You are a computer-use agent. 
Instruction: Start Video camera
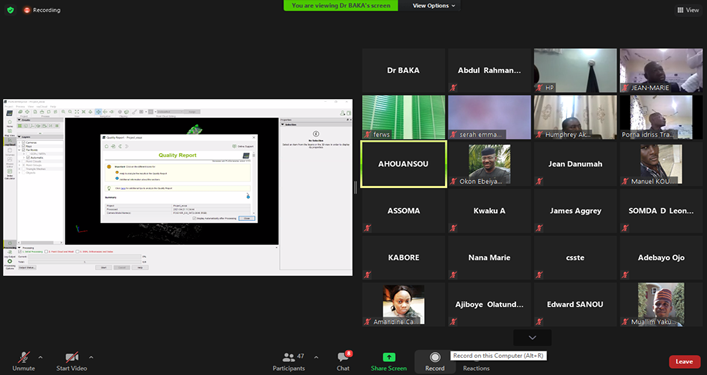[x=72, y=361]
